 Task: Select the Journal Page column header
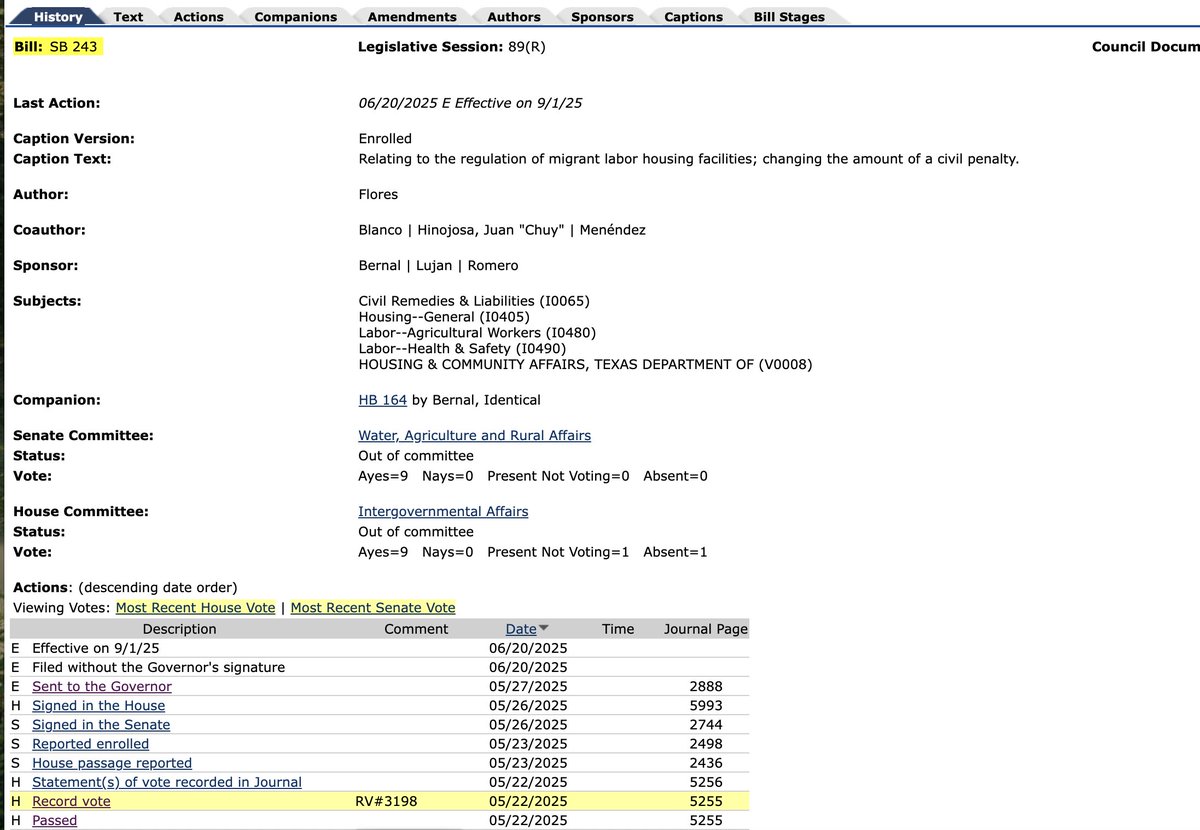[x=706, y=629]
